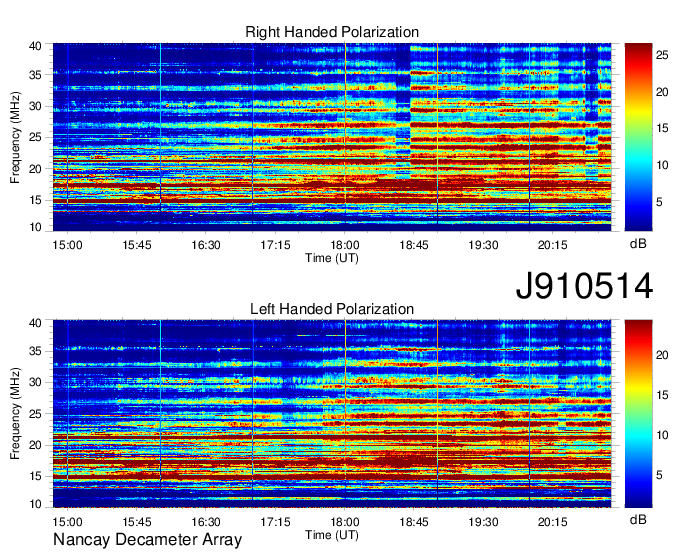
Task: Click the 25 dB tick on Right Handed color bar
Action: (662, 56)
